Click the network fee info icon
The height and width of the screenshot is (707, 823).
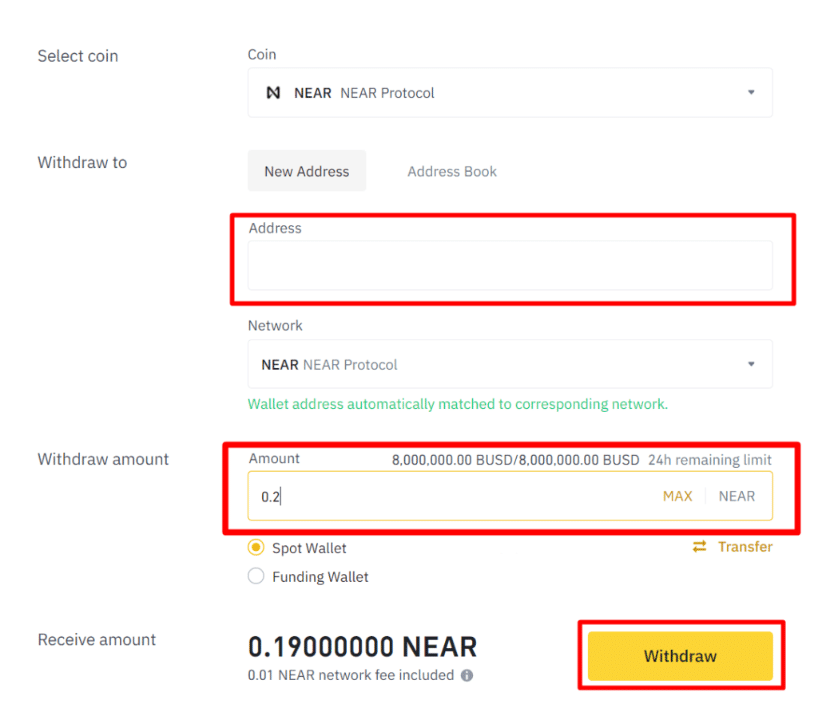click(467, 676)
